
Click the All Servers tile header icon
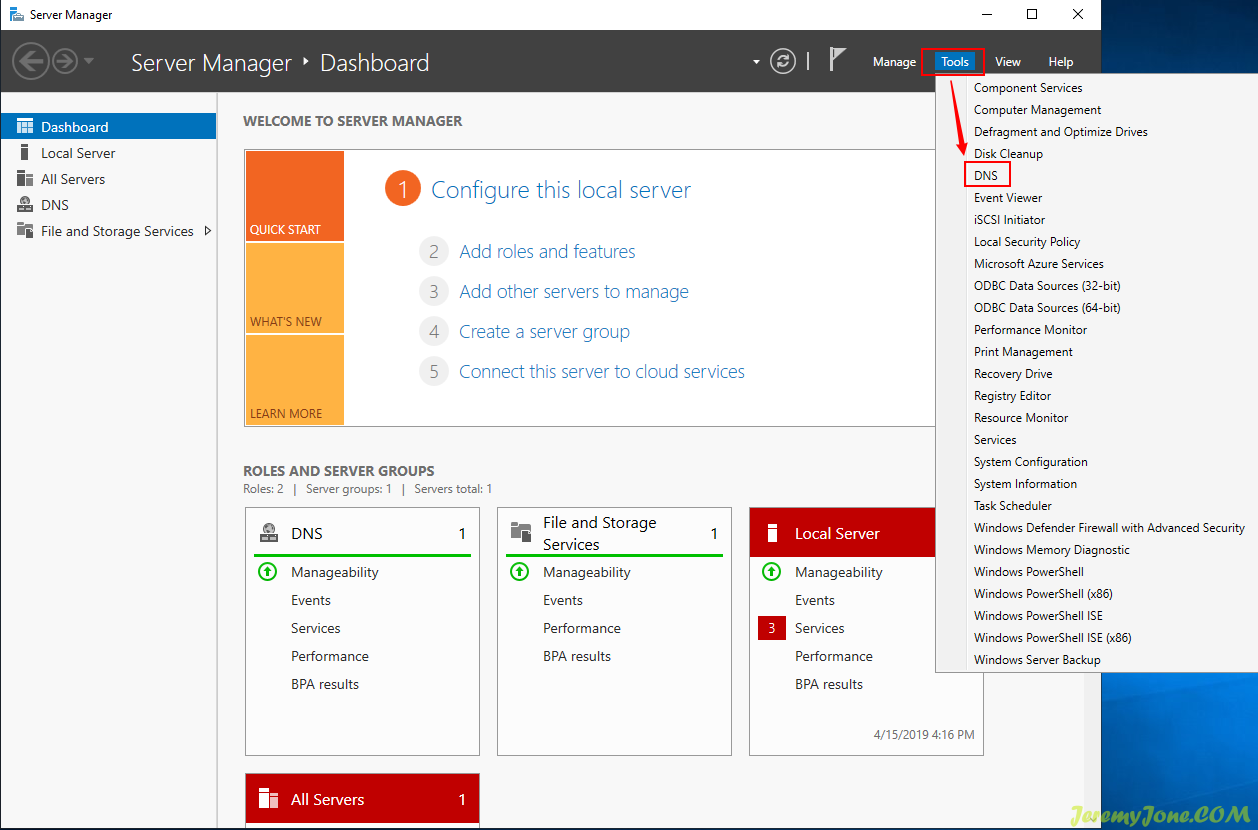point(268,799)
